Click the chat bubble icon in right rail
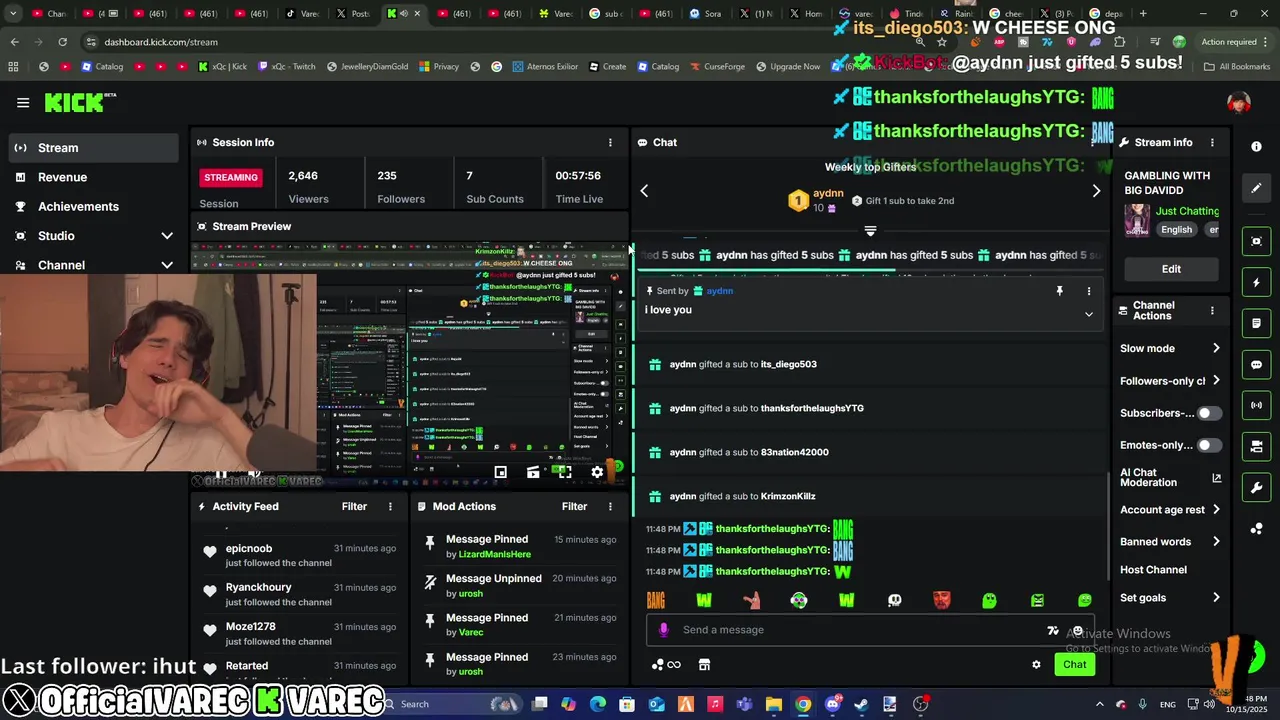Image resolution: width=1280 pixels, height=720 pixels. (x=1256, y=365)
